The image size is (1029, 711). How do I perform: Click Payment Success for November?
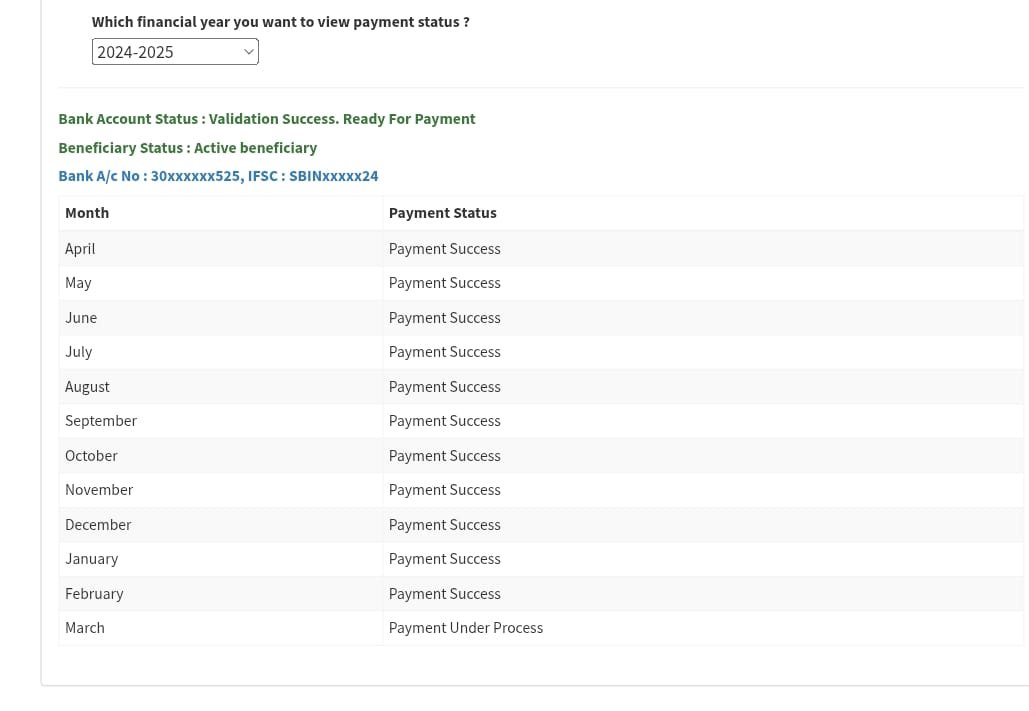click(x=444, y=490)
